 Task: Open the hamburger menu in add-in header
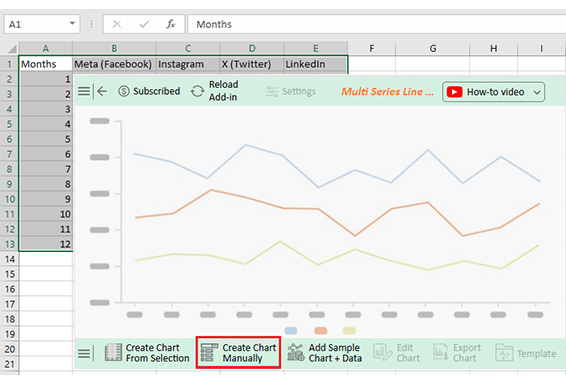pos(84,91)
